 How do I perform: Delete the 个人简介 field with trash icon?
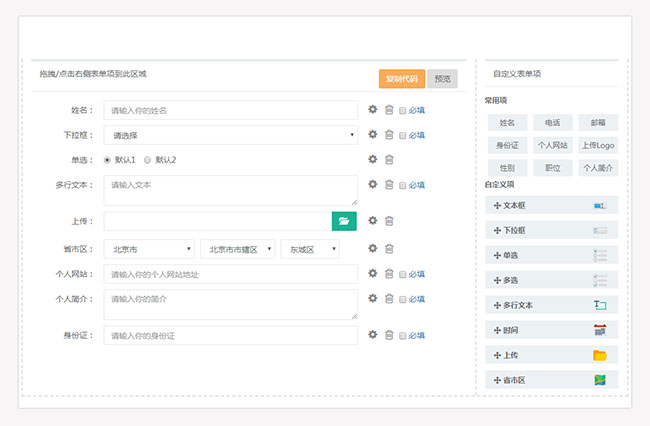[389, 298]
